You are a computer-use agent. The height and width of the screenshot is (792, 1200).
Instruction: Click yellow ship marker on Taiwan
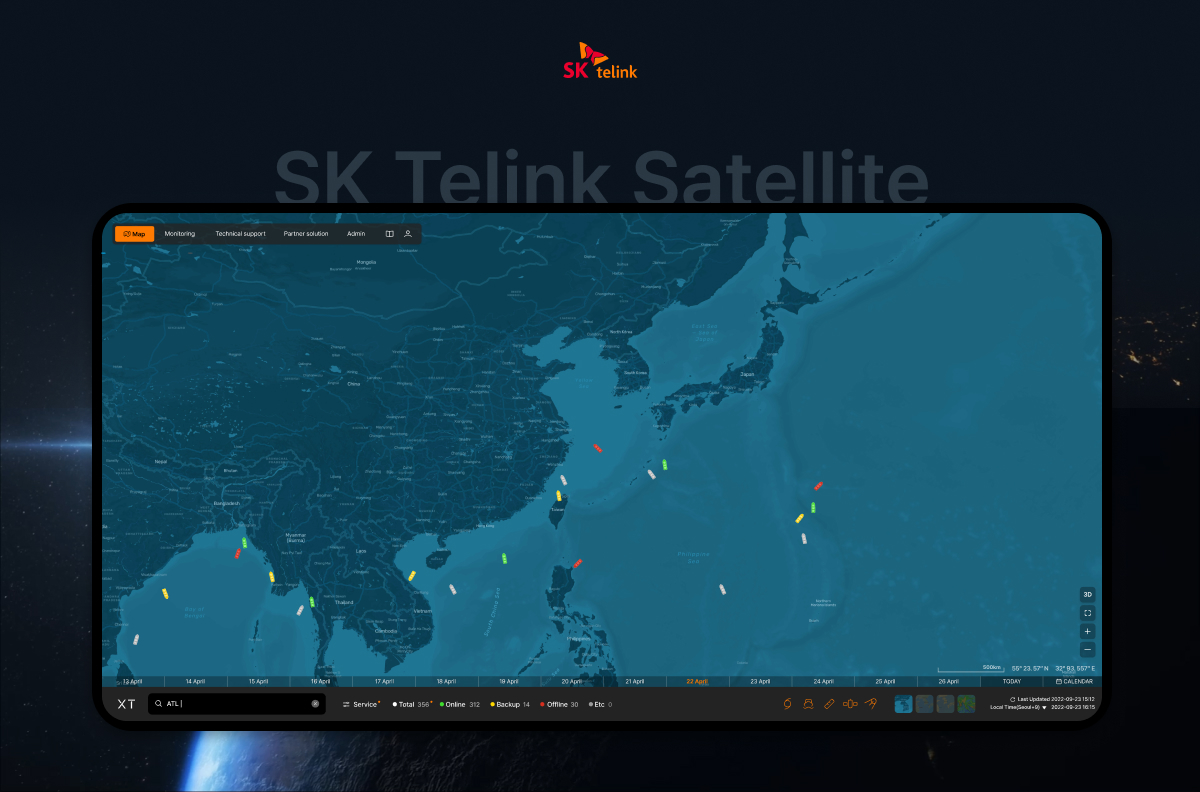tap(558, 496)
